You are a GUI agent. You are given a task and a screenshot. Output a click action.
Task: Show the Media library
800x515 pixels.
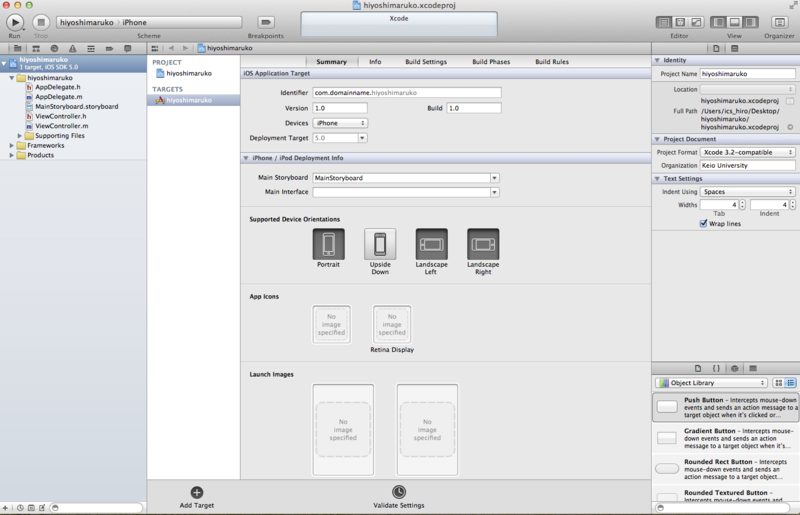(x=753, y=369)
